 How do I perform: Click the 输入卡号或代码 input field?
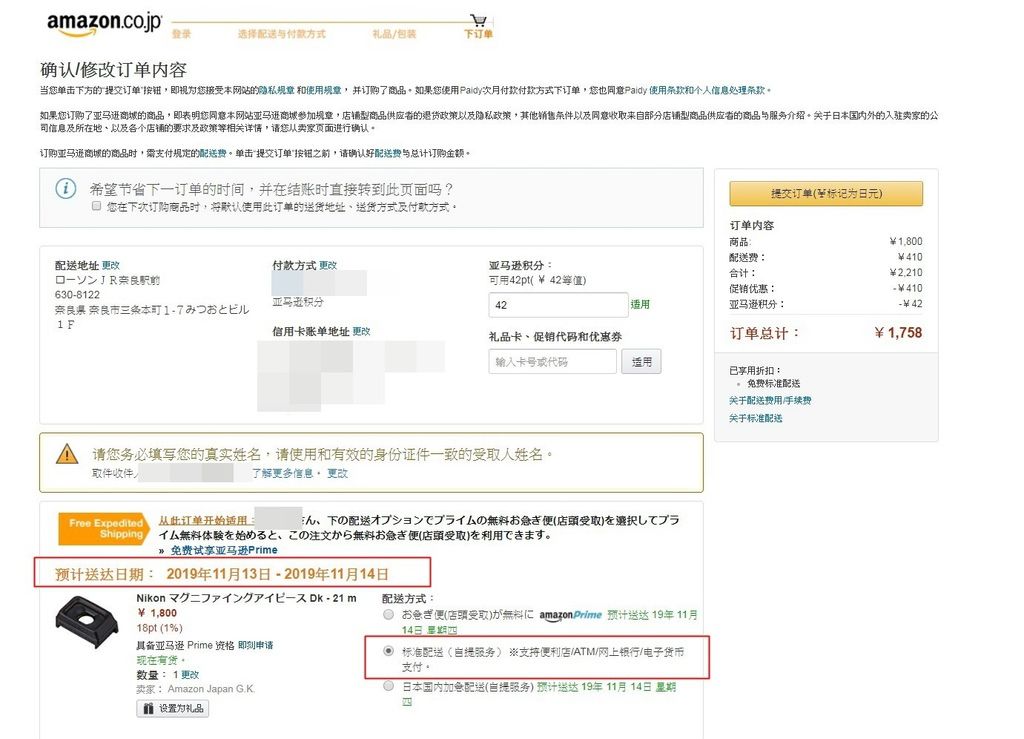[552, 362]
